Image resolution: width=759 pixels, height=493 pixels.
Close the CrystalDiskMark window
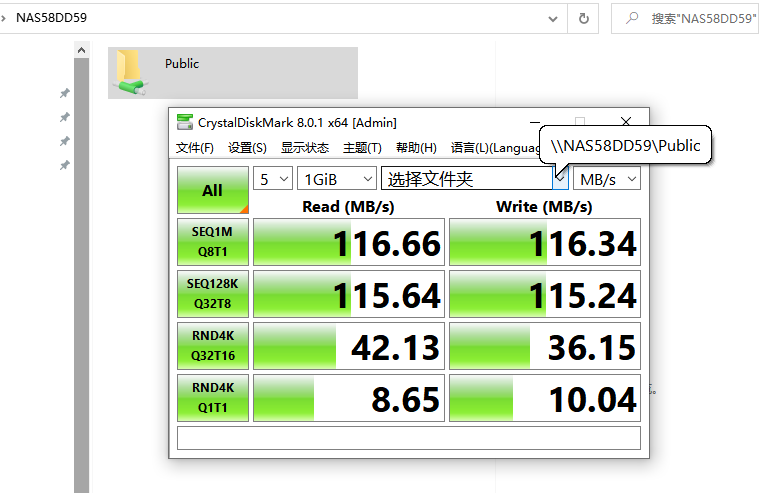click(626, 122)
